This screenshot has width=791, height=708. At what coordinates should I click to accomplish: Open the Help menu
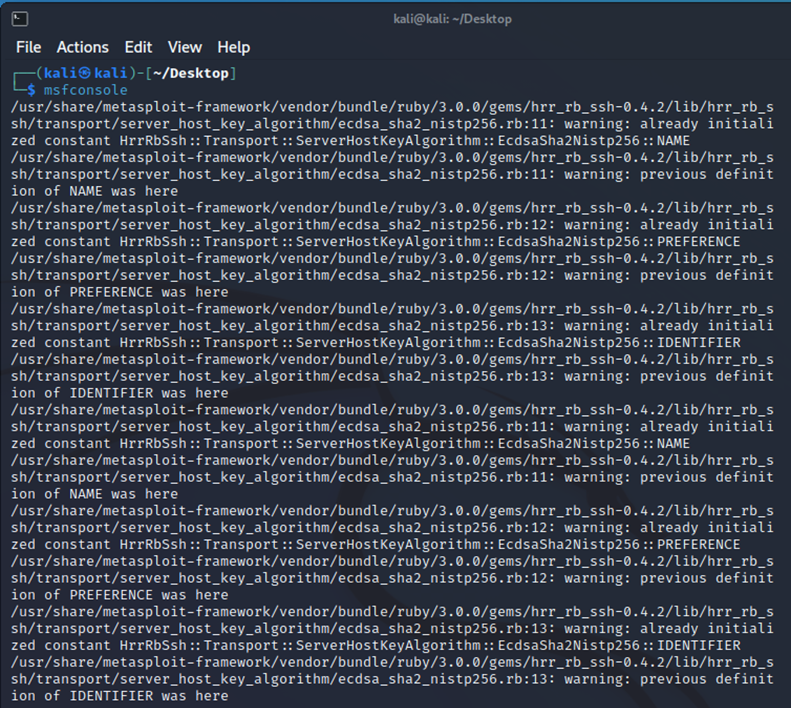tap(233, 47)
